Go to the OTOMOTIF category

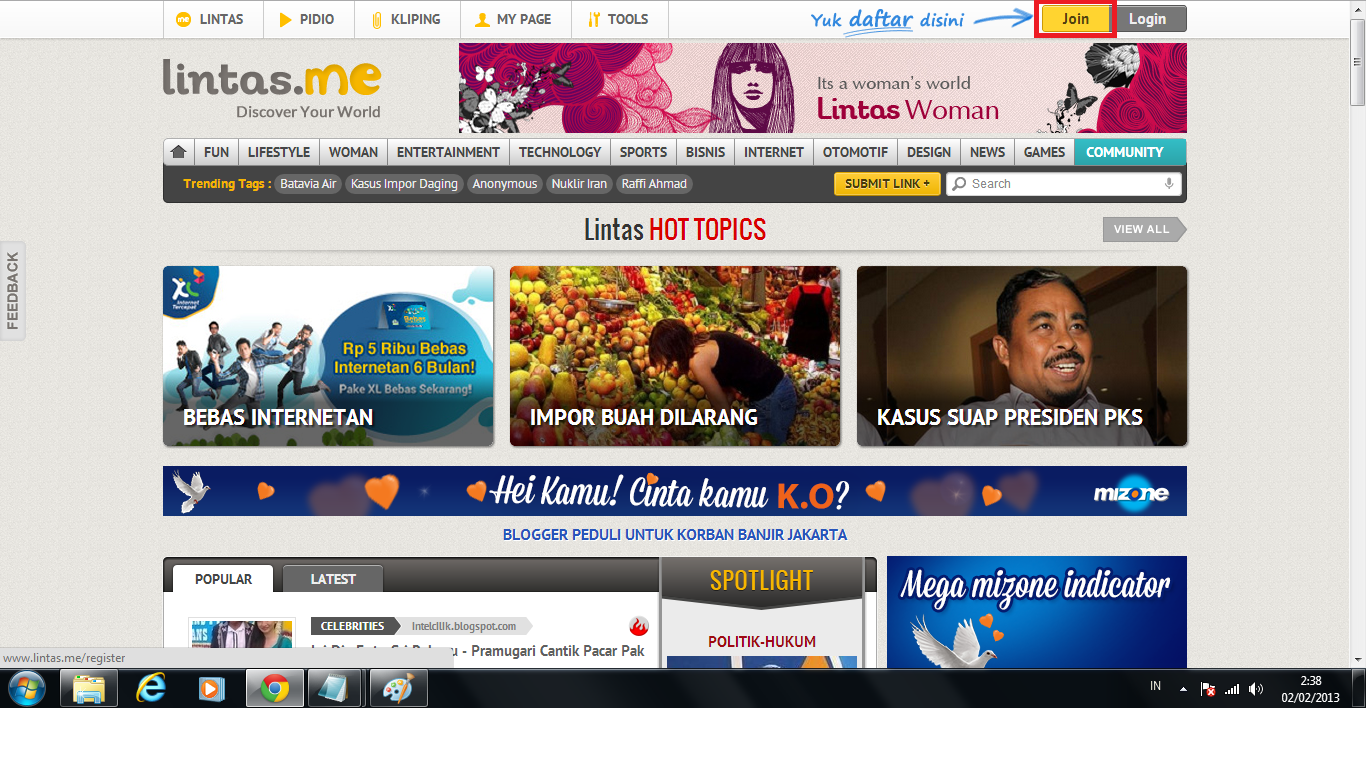pyautogui.click(x=855, y=152)
